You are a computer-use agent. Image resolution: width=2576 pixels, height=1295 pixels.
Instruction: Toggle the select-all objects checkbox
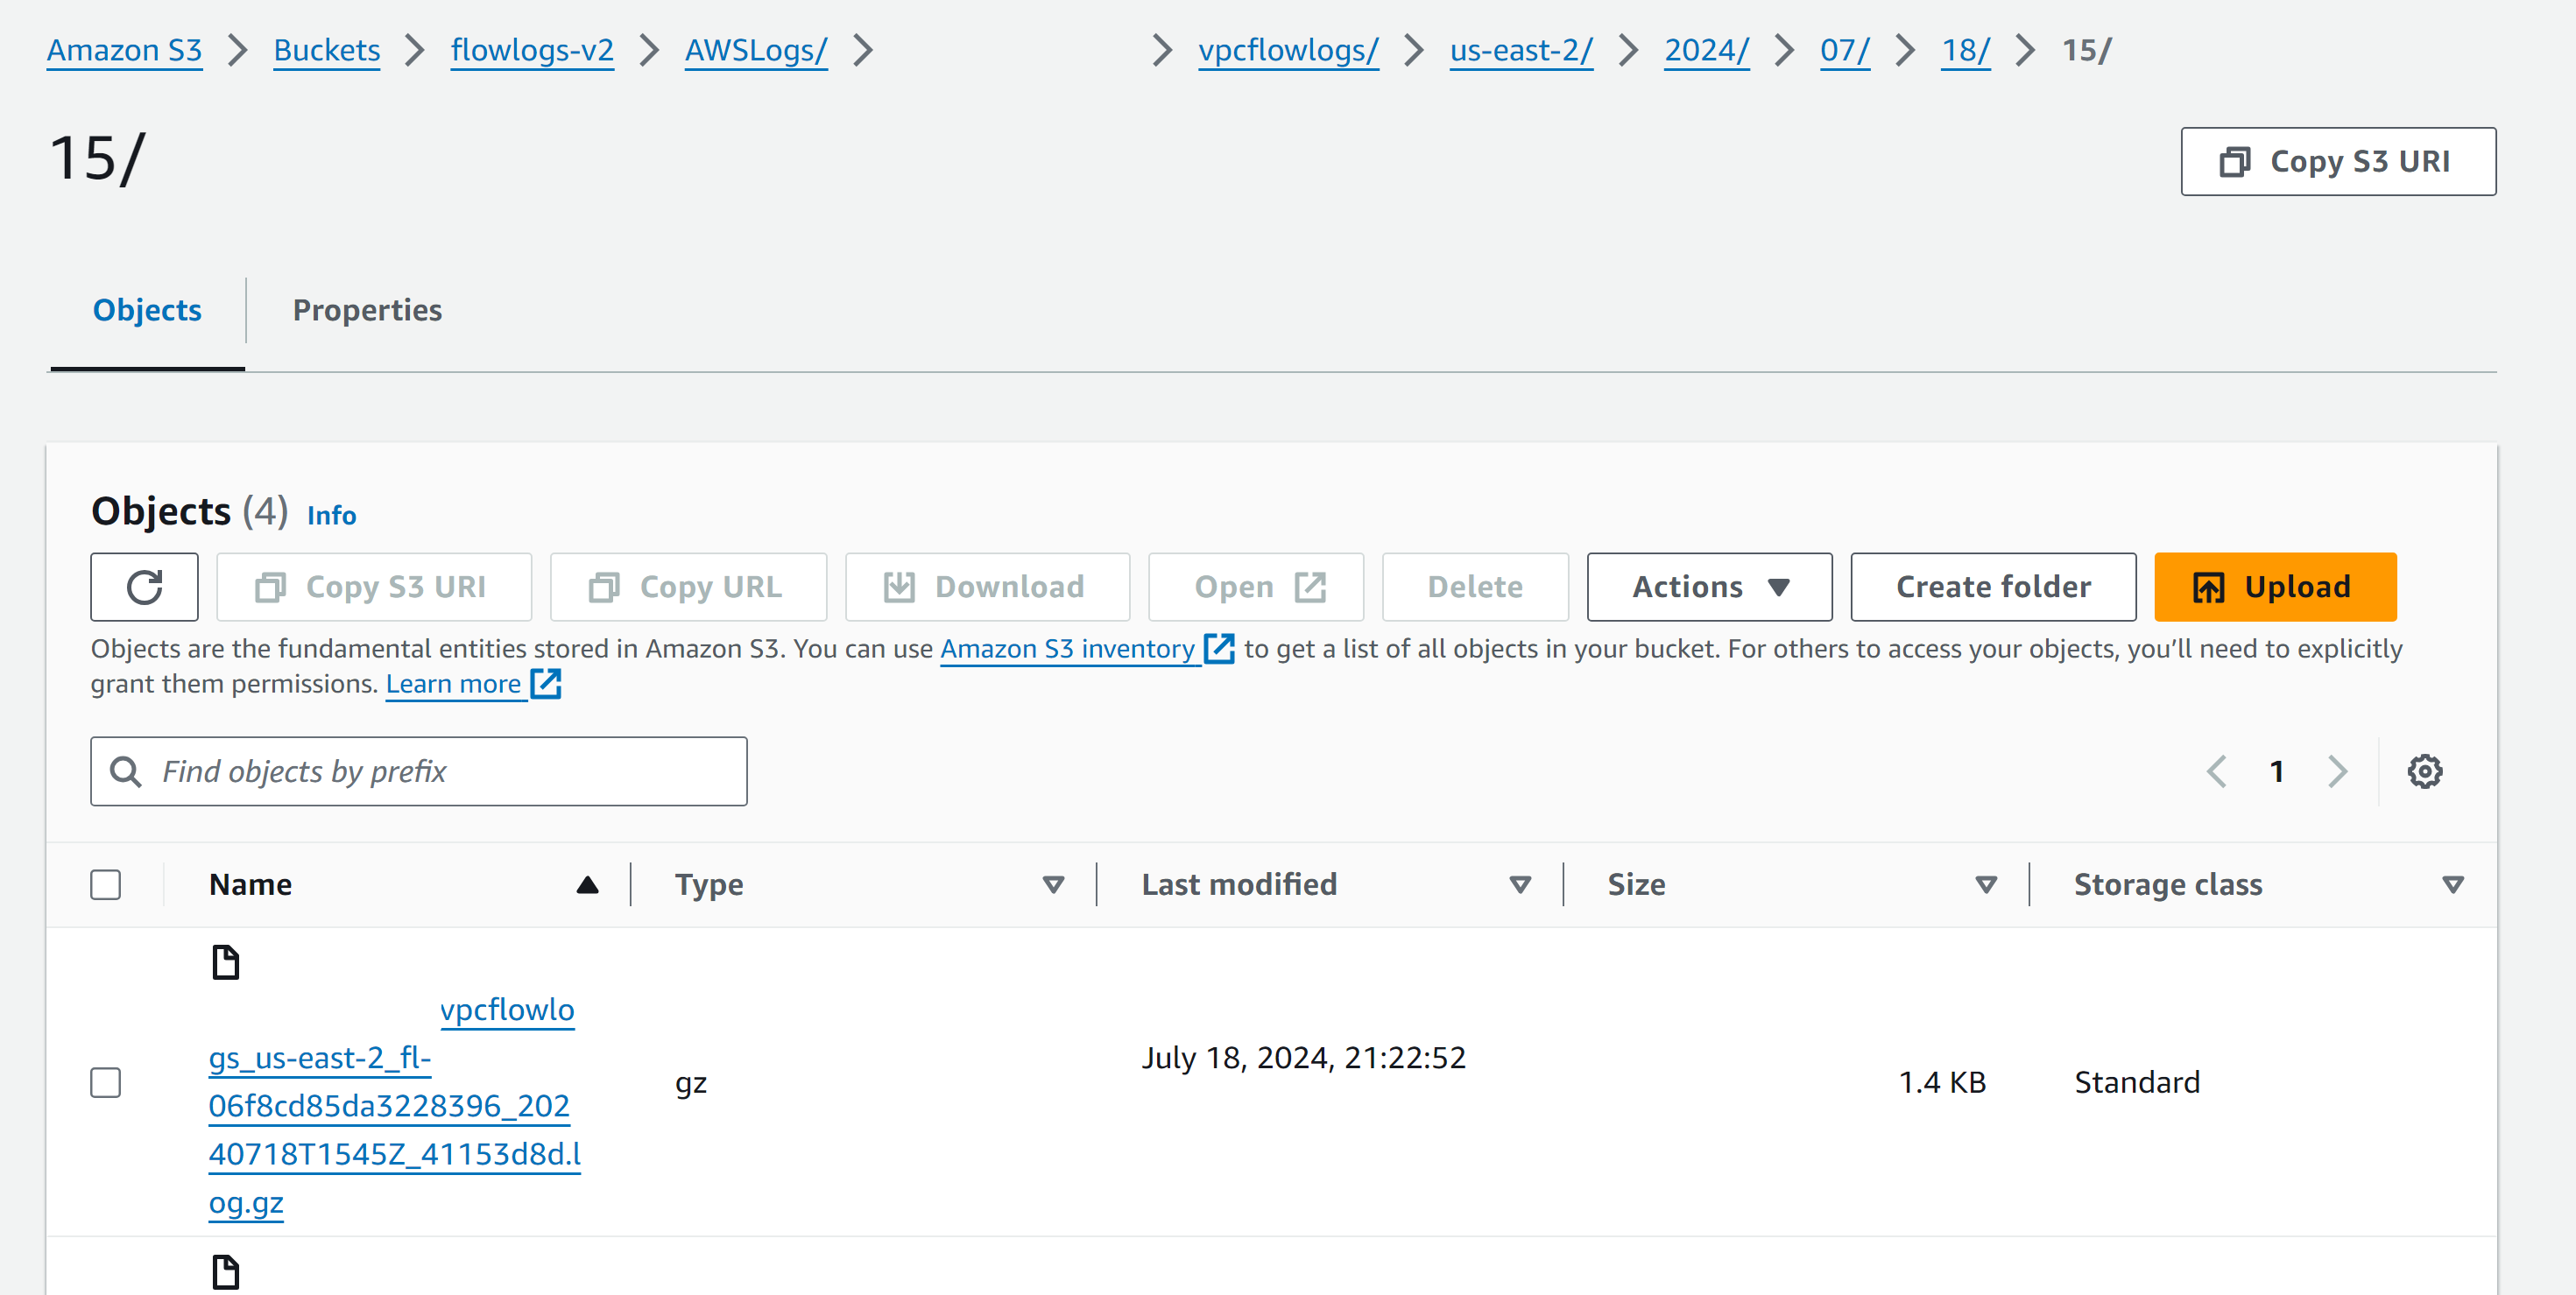pyautogui.click(x=106, y=884)
